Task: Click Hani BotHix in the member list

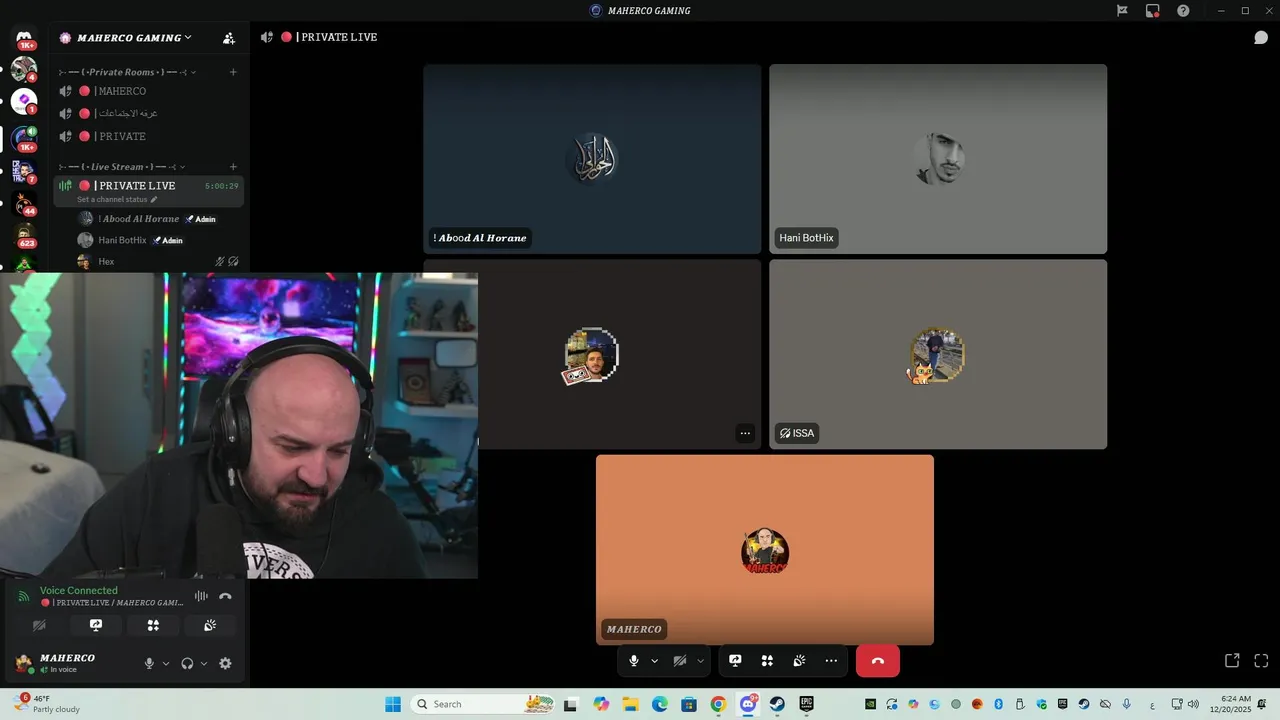Action: pos(148,240)
